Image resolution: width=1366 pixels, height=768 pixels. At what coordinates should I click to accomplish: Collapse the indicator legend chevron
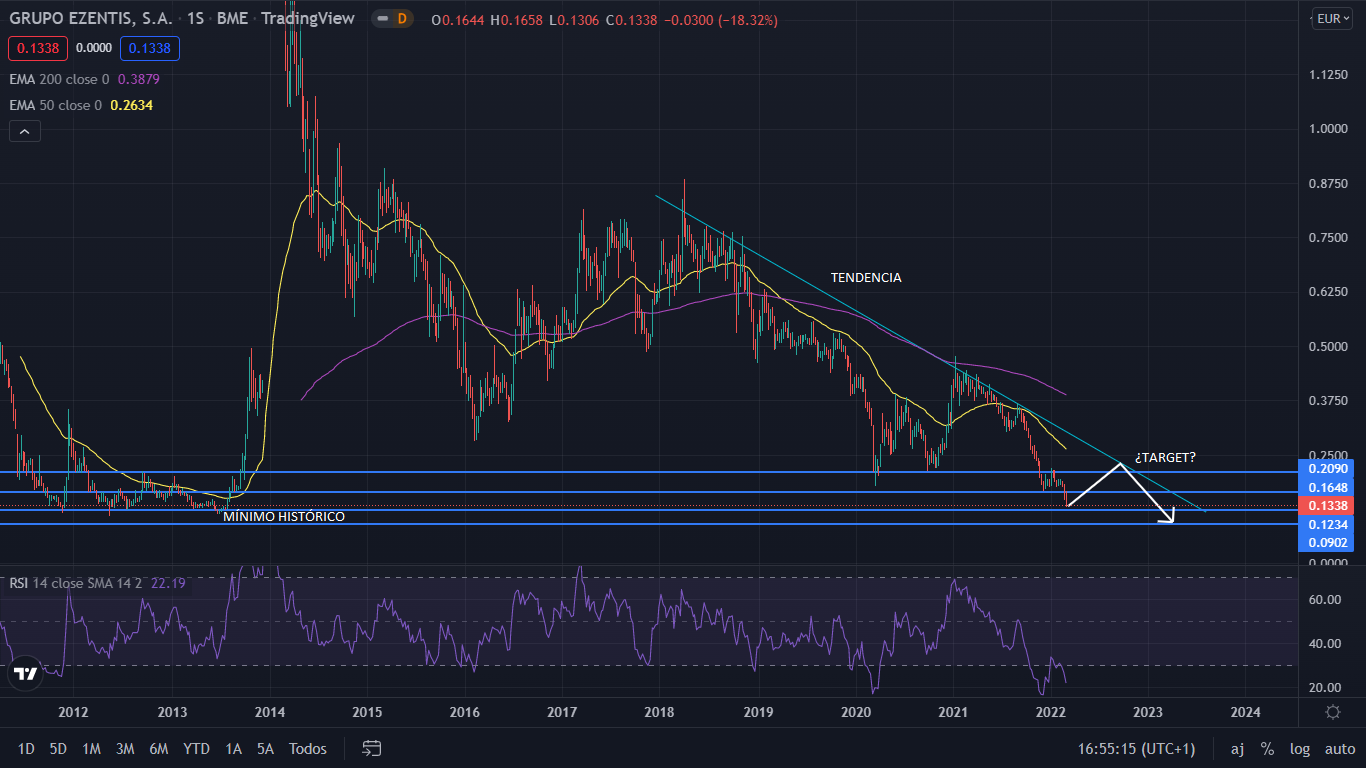coord(24,131)
